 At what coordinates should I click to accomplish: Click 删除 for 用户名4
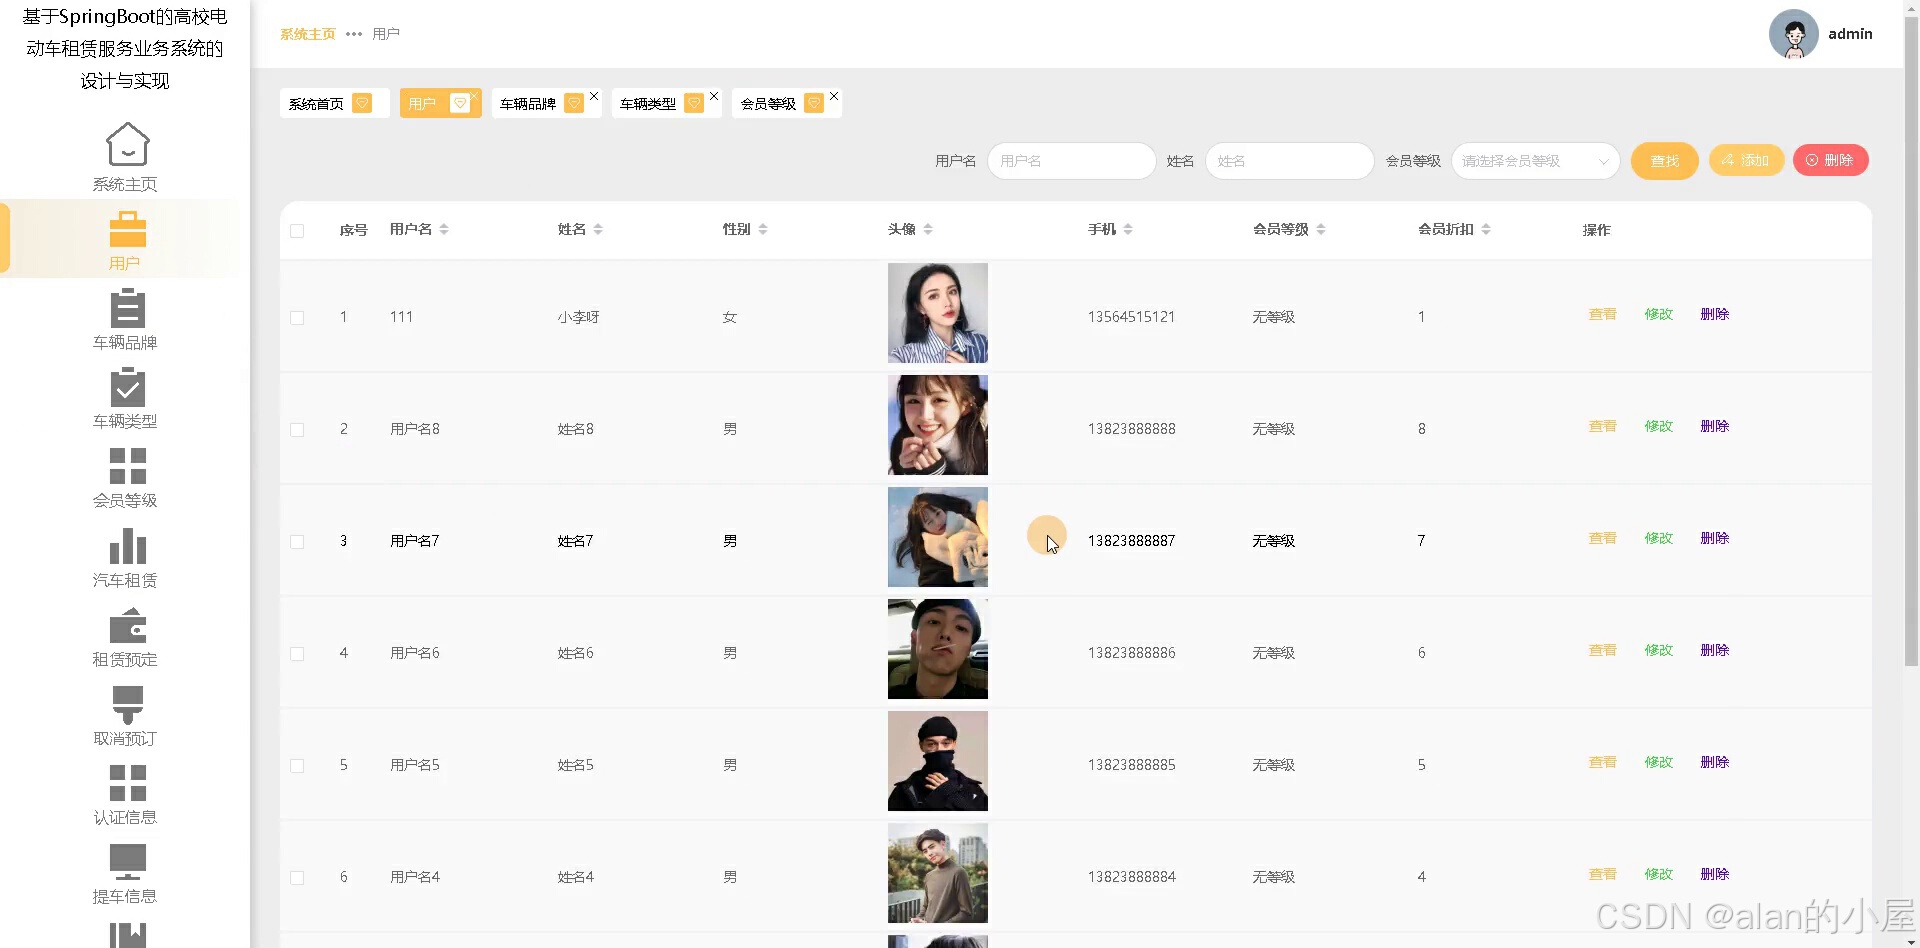(x=1714, y=874)
